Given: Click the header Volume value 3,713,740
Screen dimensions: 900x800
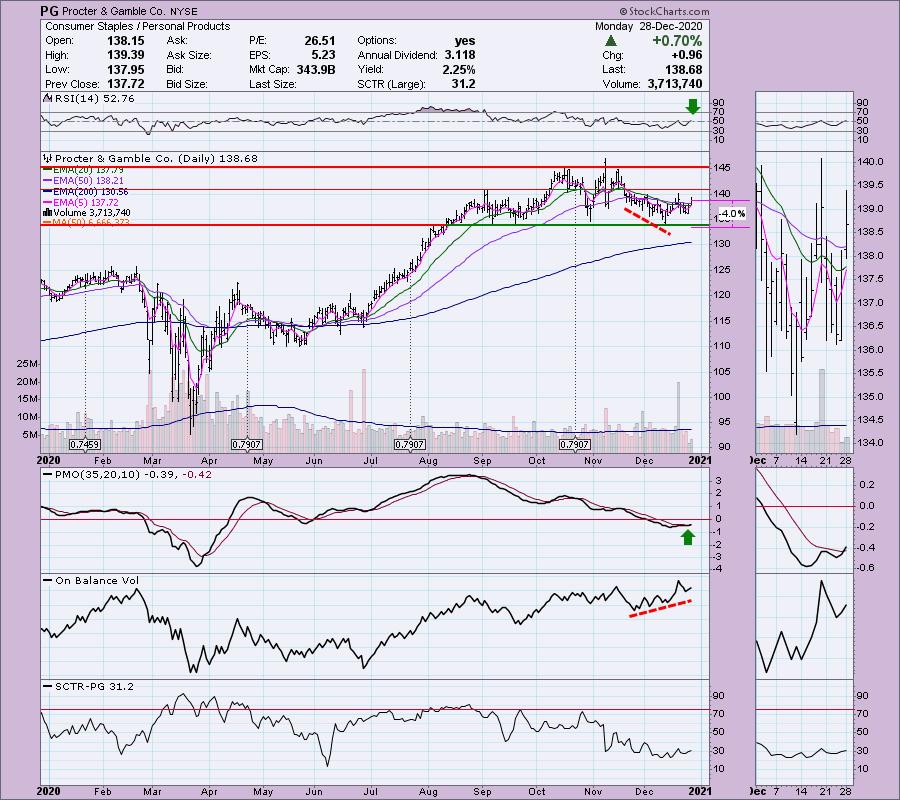Looking at the screenshot, I should [674, 84].
